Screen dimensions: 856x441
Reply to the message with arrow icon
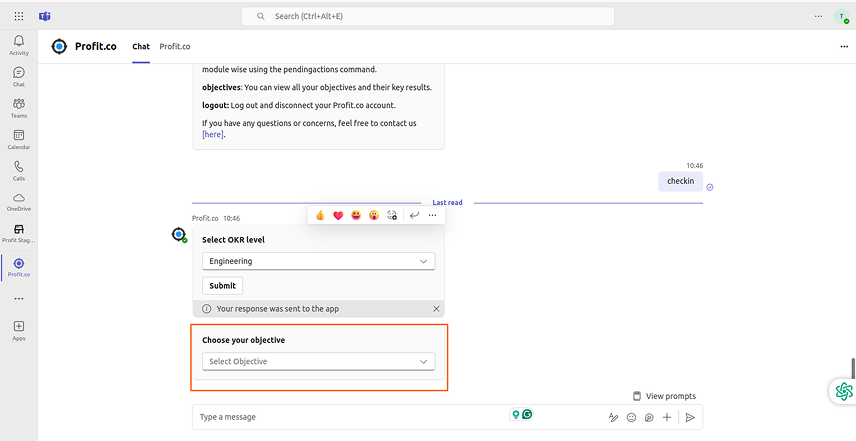414,216
